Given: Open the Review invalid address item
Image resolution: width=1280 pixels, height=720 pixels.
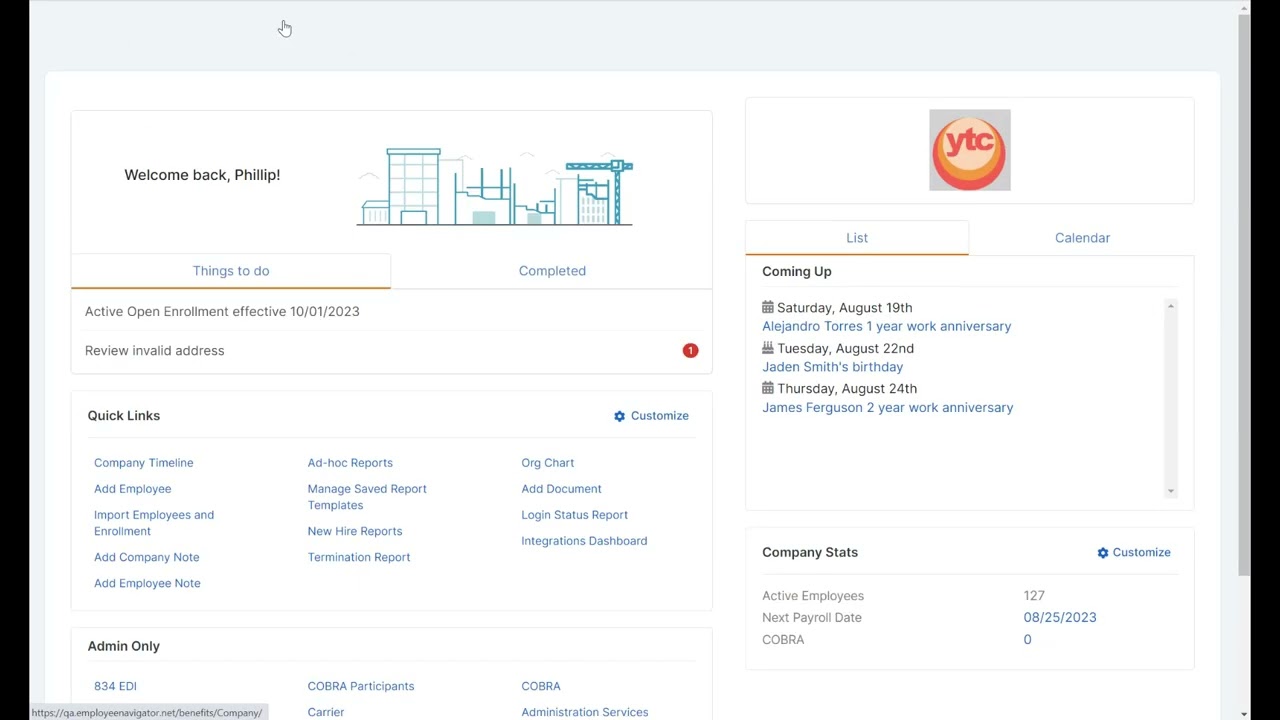Looking at the screenshot, I should [155, 351].
